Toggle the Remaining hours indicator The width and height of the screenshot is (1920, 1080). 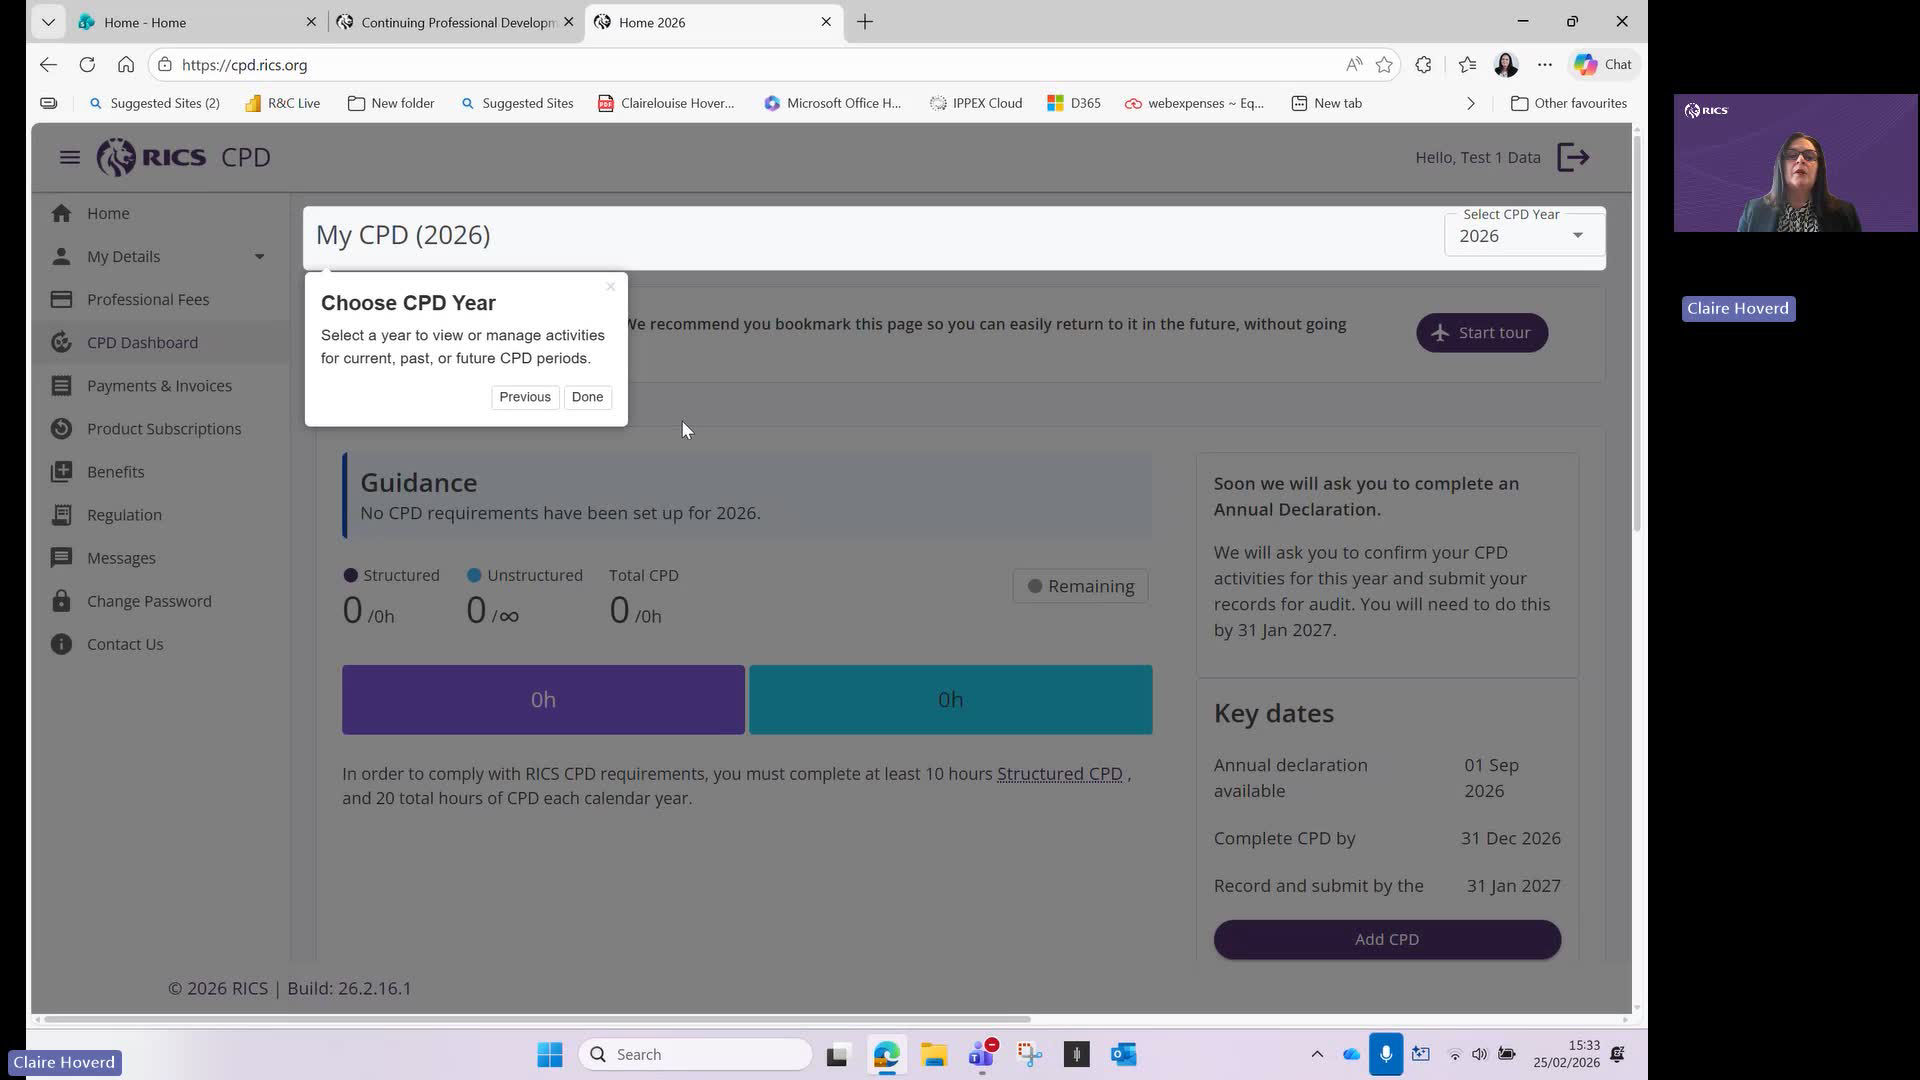pyautogui.click(x=1081, y=586)
